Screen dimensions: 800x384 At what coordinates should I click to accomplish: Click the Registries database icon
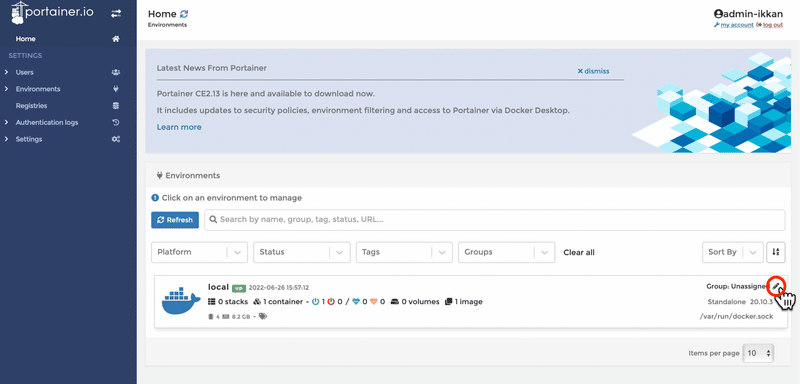116,106
